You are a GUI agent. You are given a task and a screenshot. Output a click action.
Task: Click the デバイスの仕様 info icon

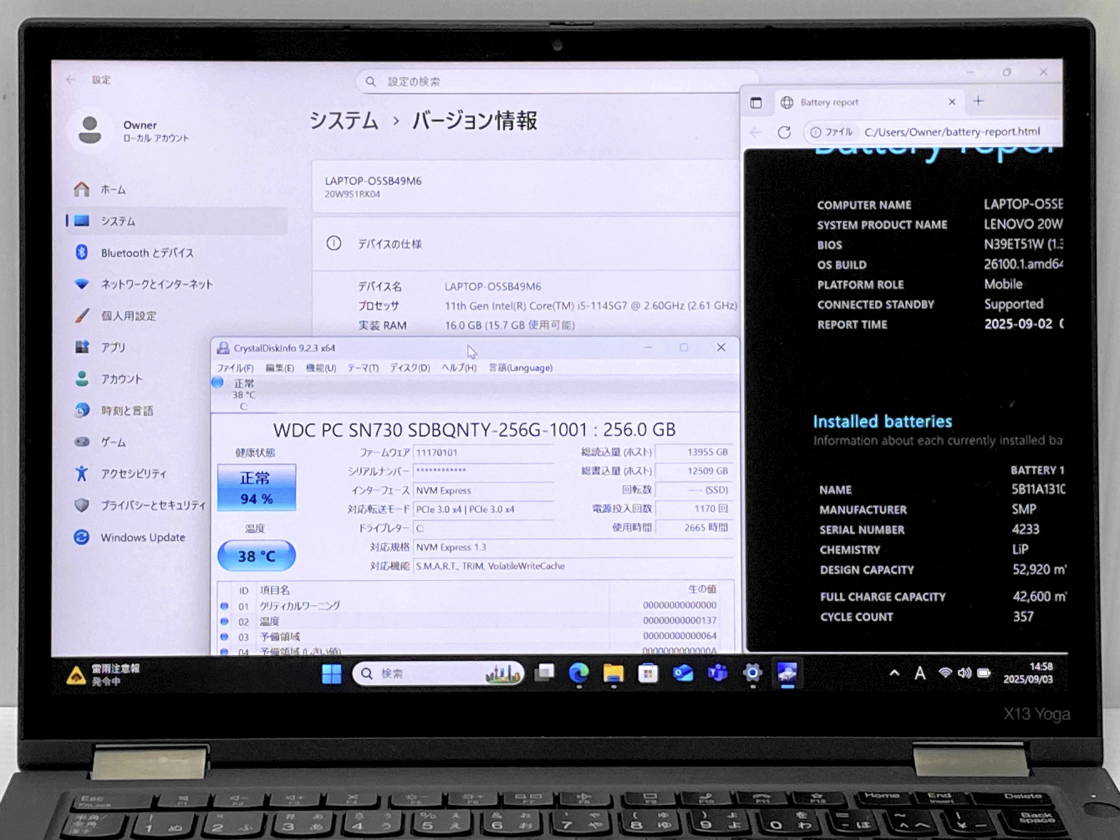point(334,243)
